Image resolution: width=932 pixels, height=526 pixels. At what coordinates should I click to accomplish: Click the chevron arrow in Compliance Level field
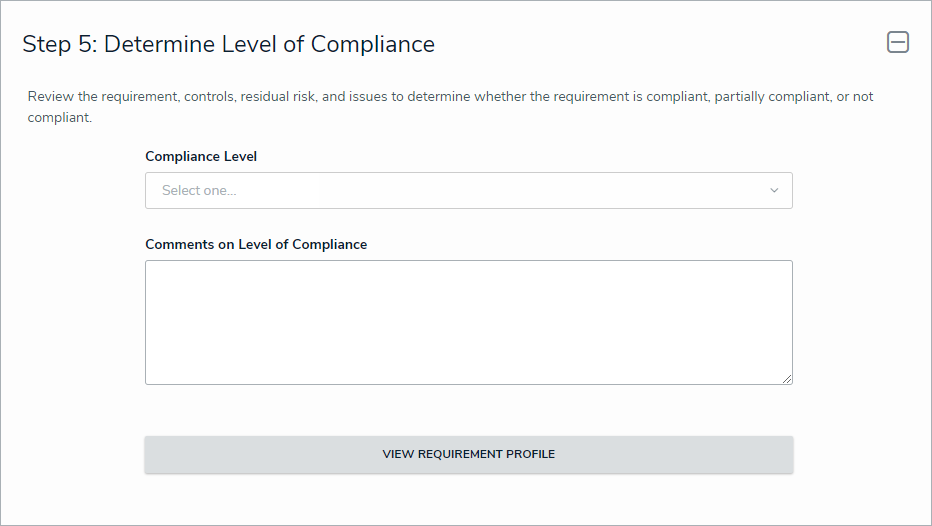coord(774,190)
